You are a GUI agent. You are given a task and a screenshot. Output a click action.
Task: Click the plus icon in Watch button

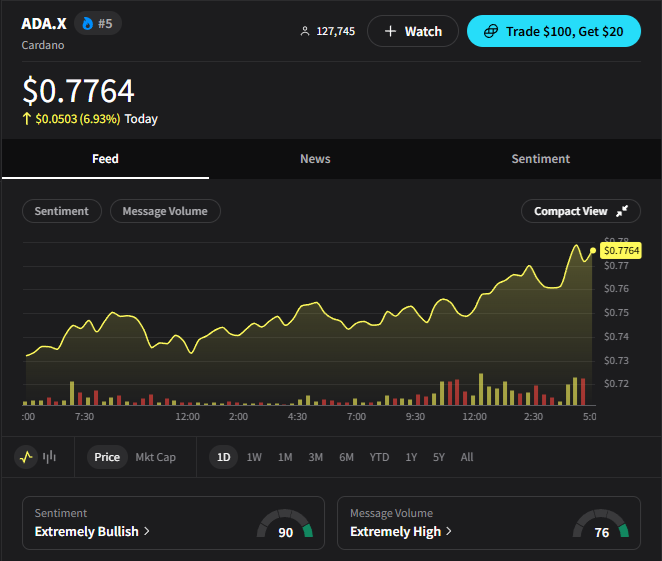pyautogui.click(x=391, y=31)
